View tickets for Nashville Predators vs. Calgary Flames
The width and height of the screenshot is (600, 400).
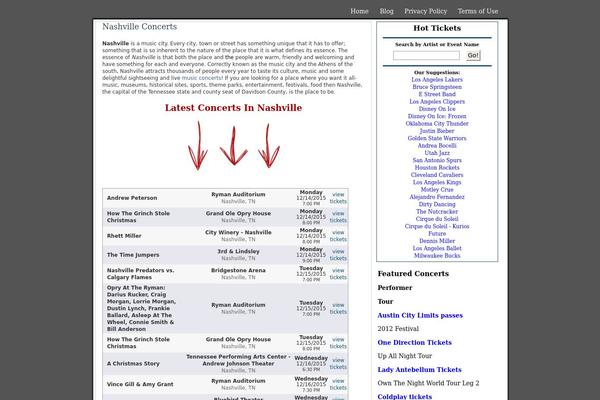click(338, 274)
